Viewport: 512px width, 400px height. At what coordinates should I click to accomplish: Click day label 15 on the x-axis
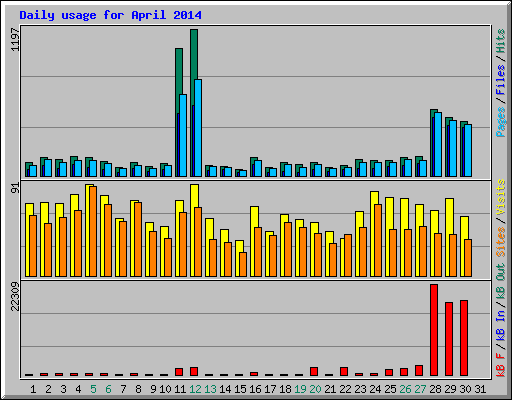[x=240, y=389]
